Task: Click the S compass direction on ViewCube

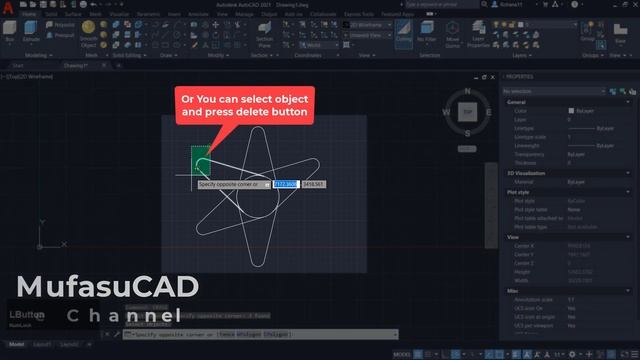Action: click(467, 133)
